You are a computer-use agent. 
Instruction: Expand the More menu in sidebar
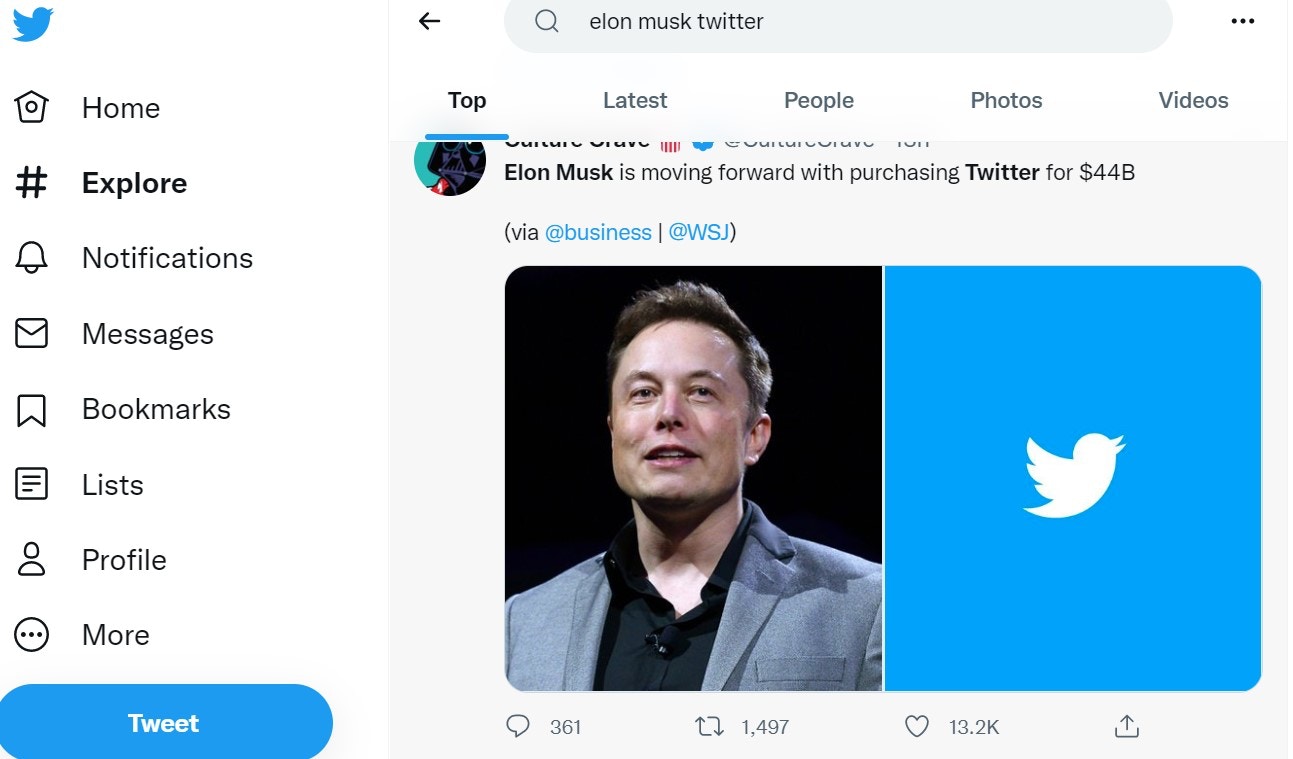coord(82,635)
